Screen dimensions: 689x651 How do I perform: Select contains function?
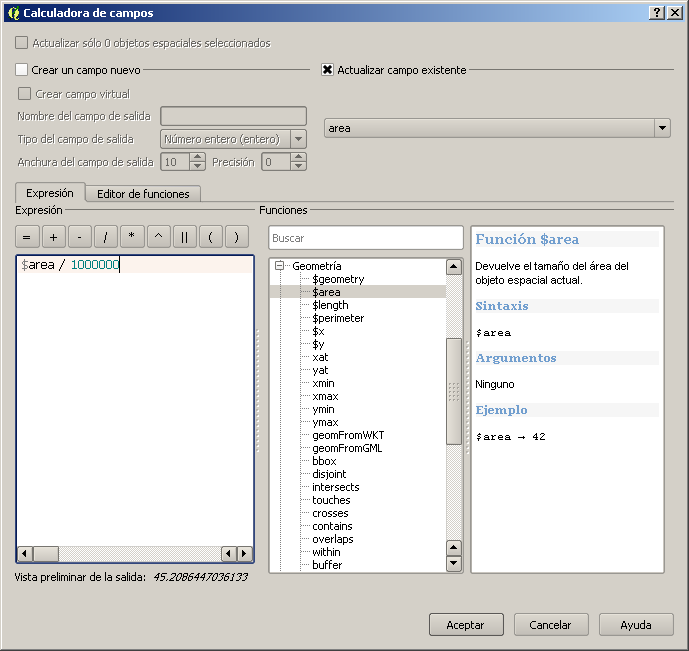click(x=332, y=526)
